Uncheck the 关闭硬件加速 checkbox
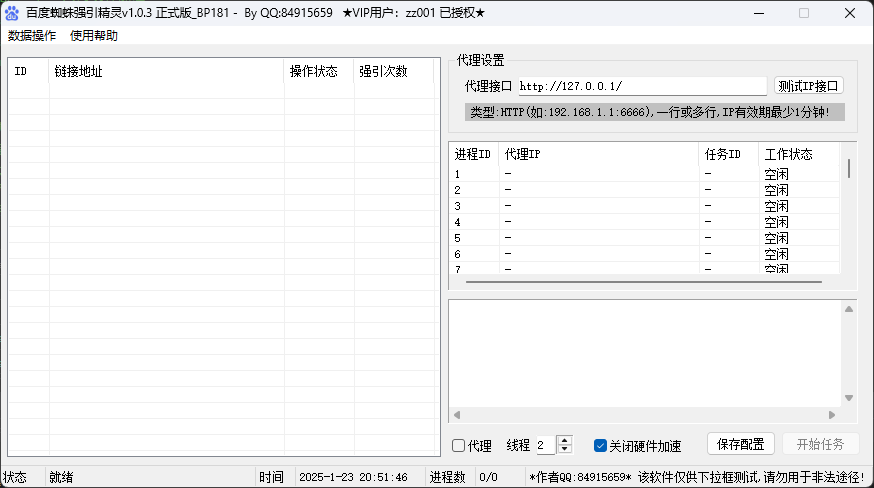 [600, 446]
